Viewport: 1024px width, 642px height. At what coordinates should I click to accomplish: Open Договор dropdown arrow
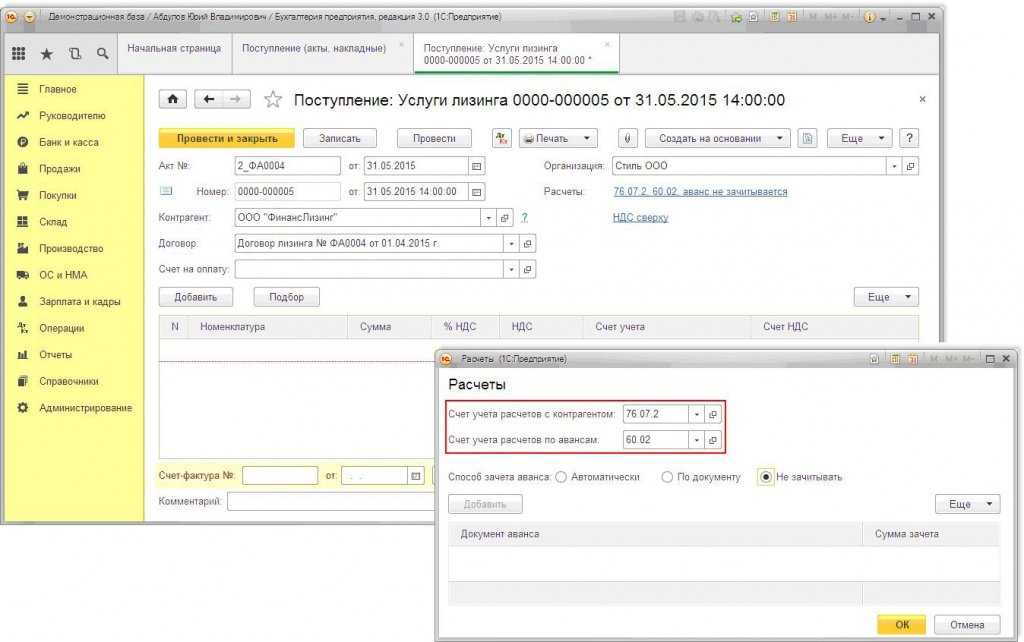point(512,244)
